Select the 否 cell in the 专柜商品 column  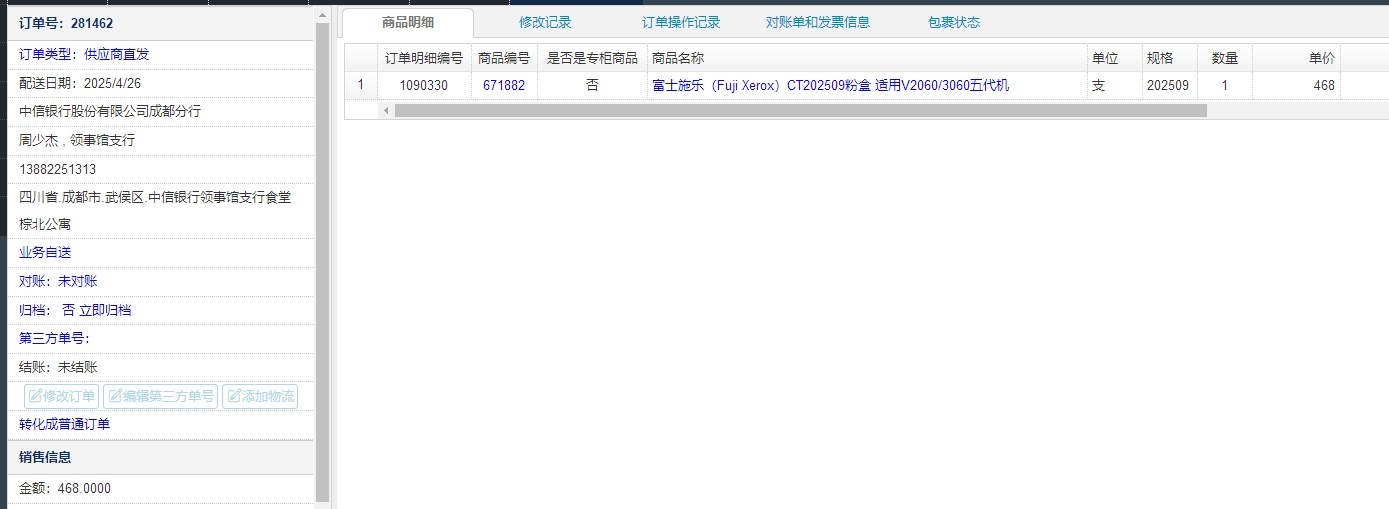[x=592, y=86]
